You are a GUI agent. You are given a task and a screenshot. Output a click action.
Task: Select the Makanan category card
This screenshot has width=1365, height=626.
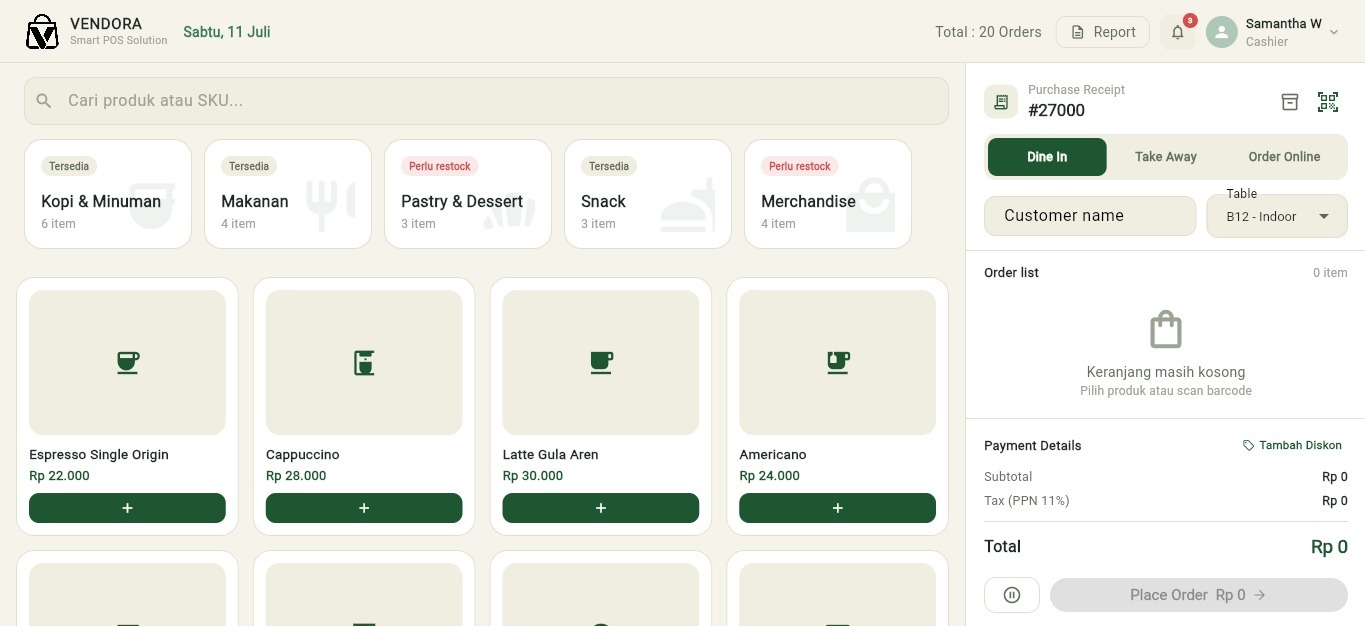(x=288, y=194)
